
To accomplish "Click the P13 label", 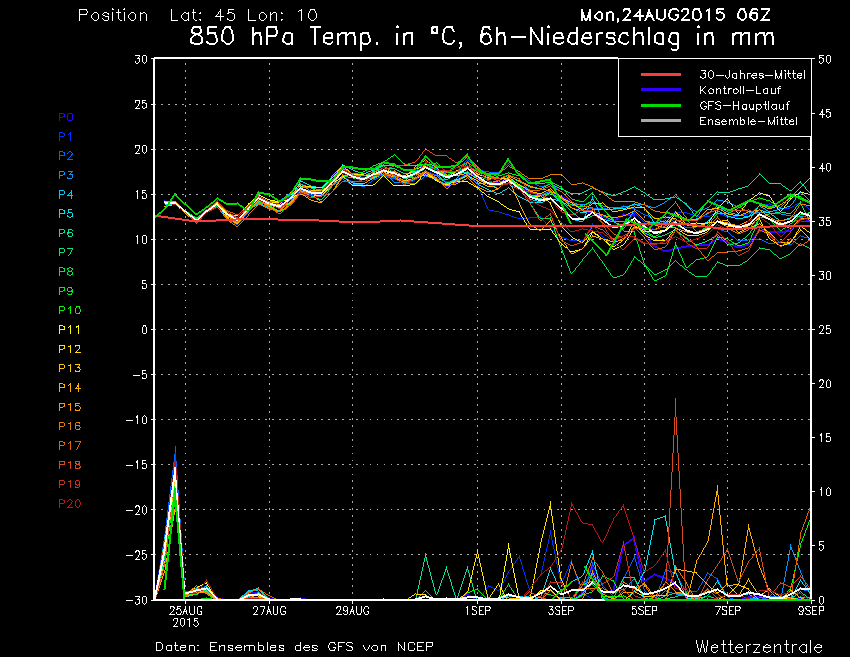I will [x=70, y=368].
